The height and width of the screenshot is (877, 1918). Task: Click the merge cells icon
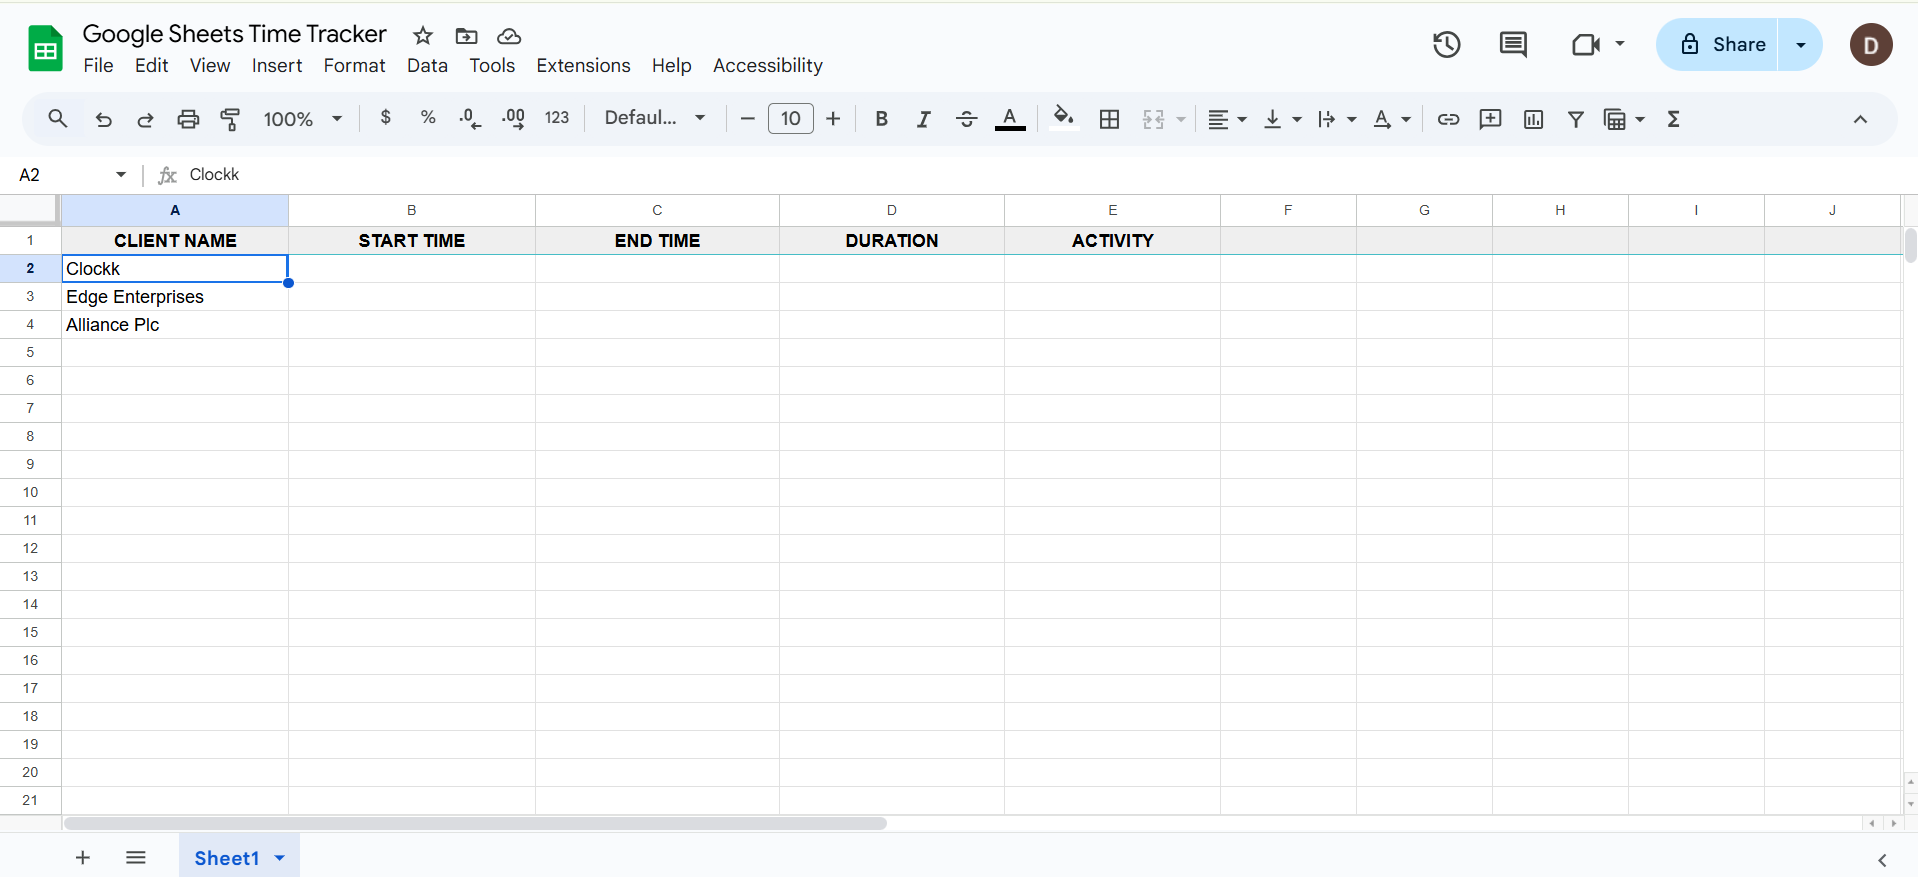1153,119
